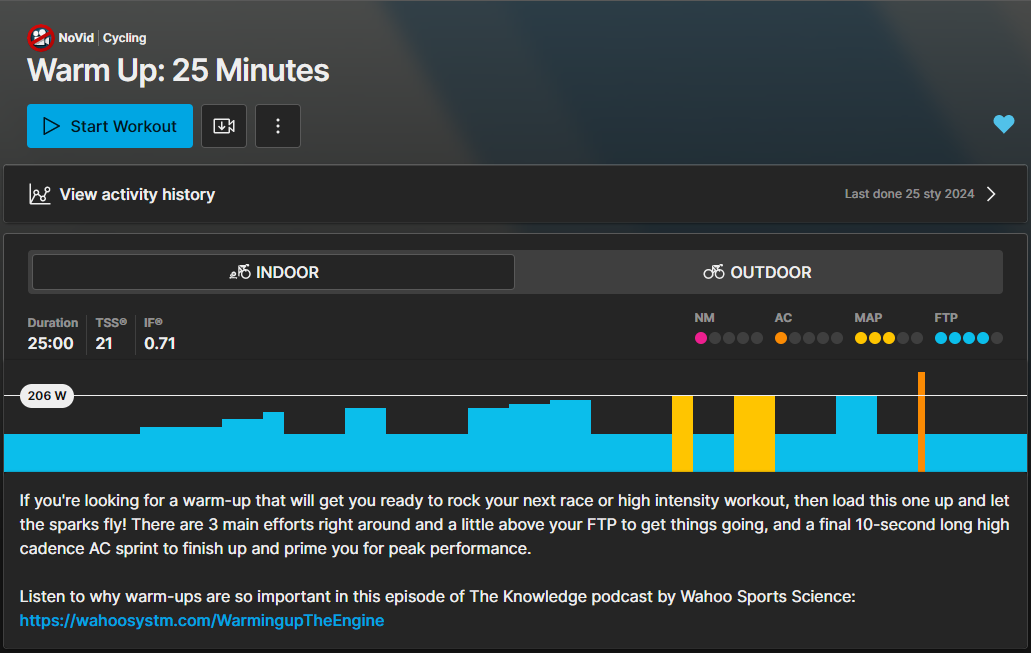The width and height of the screenshot is (1031, 653).
Task: Click the orange AC rating dot
Action: tap(780, 338)
